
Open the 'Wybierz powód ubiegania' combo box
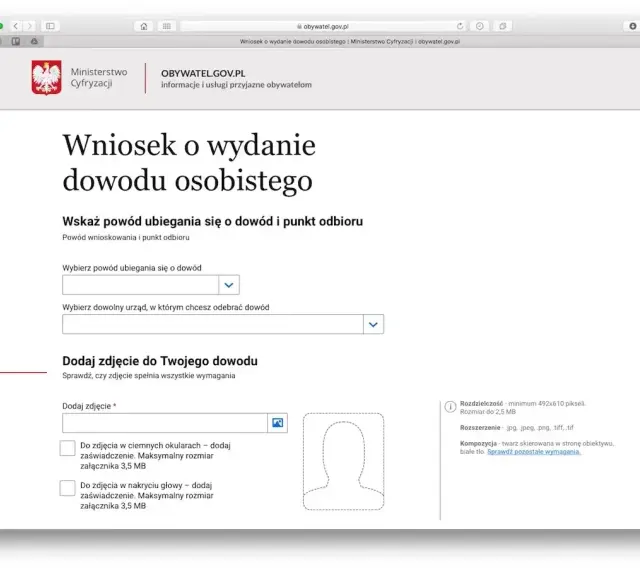(x=151, y=285)
